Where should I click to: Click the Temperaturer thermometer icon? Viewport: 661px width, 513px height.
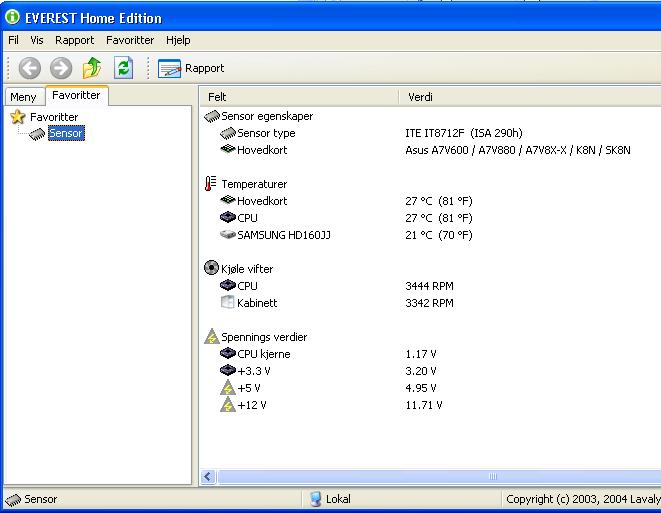[x=210, y=183]
